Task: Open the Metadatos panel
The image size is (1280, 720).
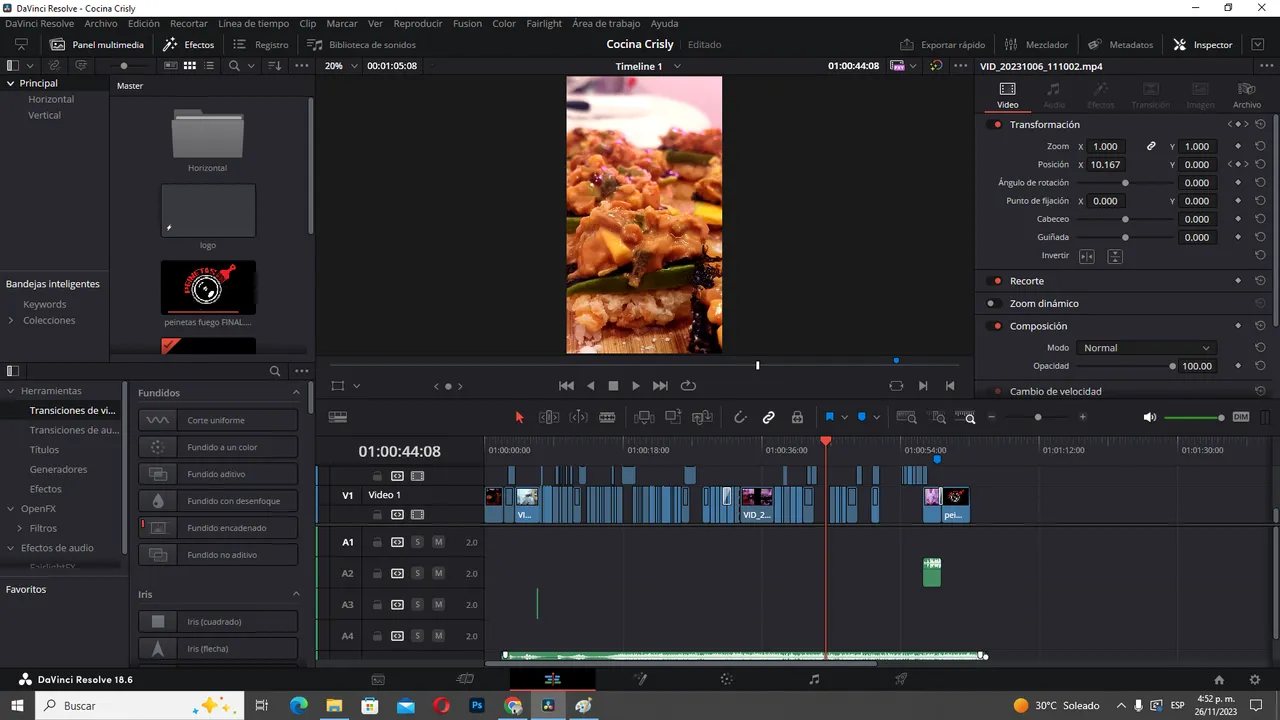Action: [x=1120, y=44]
